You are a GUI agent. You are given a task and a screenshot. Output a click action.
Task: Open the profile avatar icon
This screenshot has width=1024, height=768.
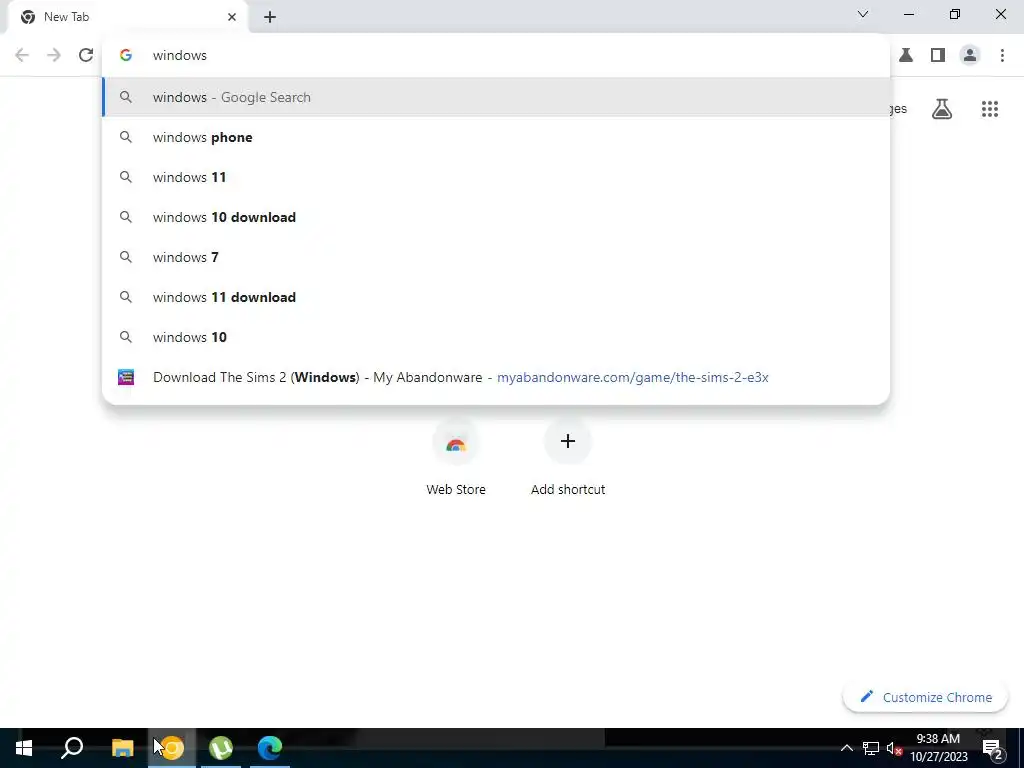pyautogui.click(x=970, y=56)
